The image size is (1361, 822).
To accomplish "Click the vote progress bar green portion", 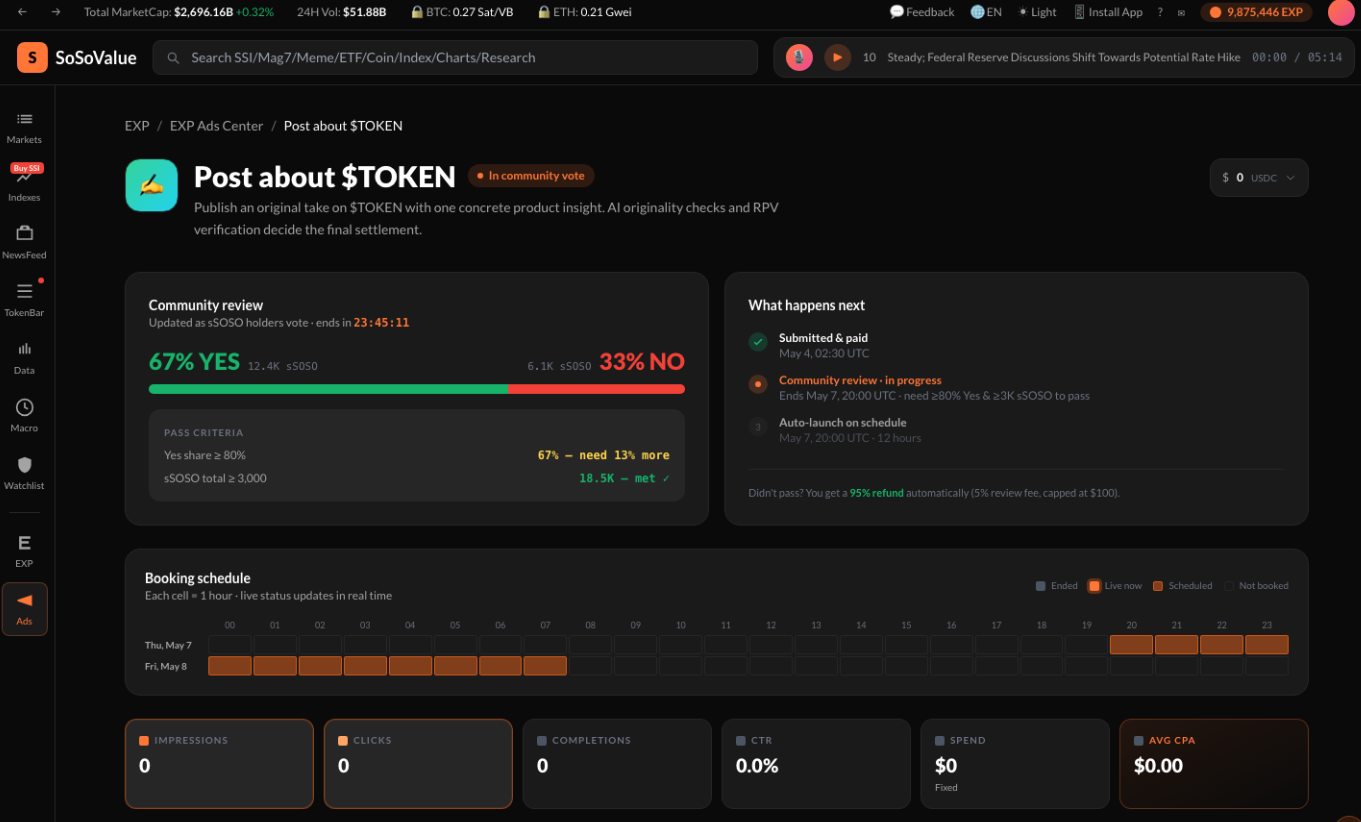I will [x=328, y=389].
